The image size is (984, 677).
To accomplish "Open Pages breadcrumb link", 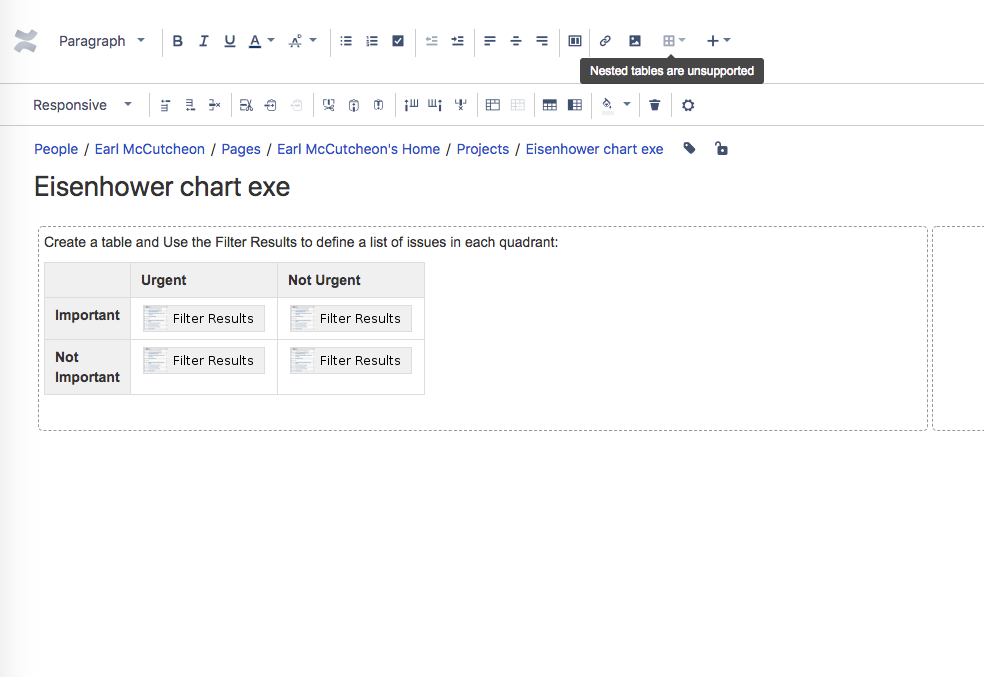I will coord(241,149).
